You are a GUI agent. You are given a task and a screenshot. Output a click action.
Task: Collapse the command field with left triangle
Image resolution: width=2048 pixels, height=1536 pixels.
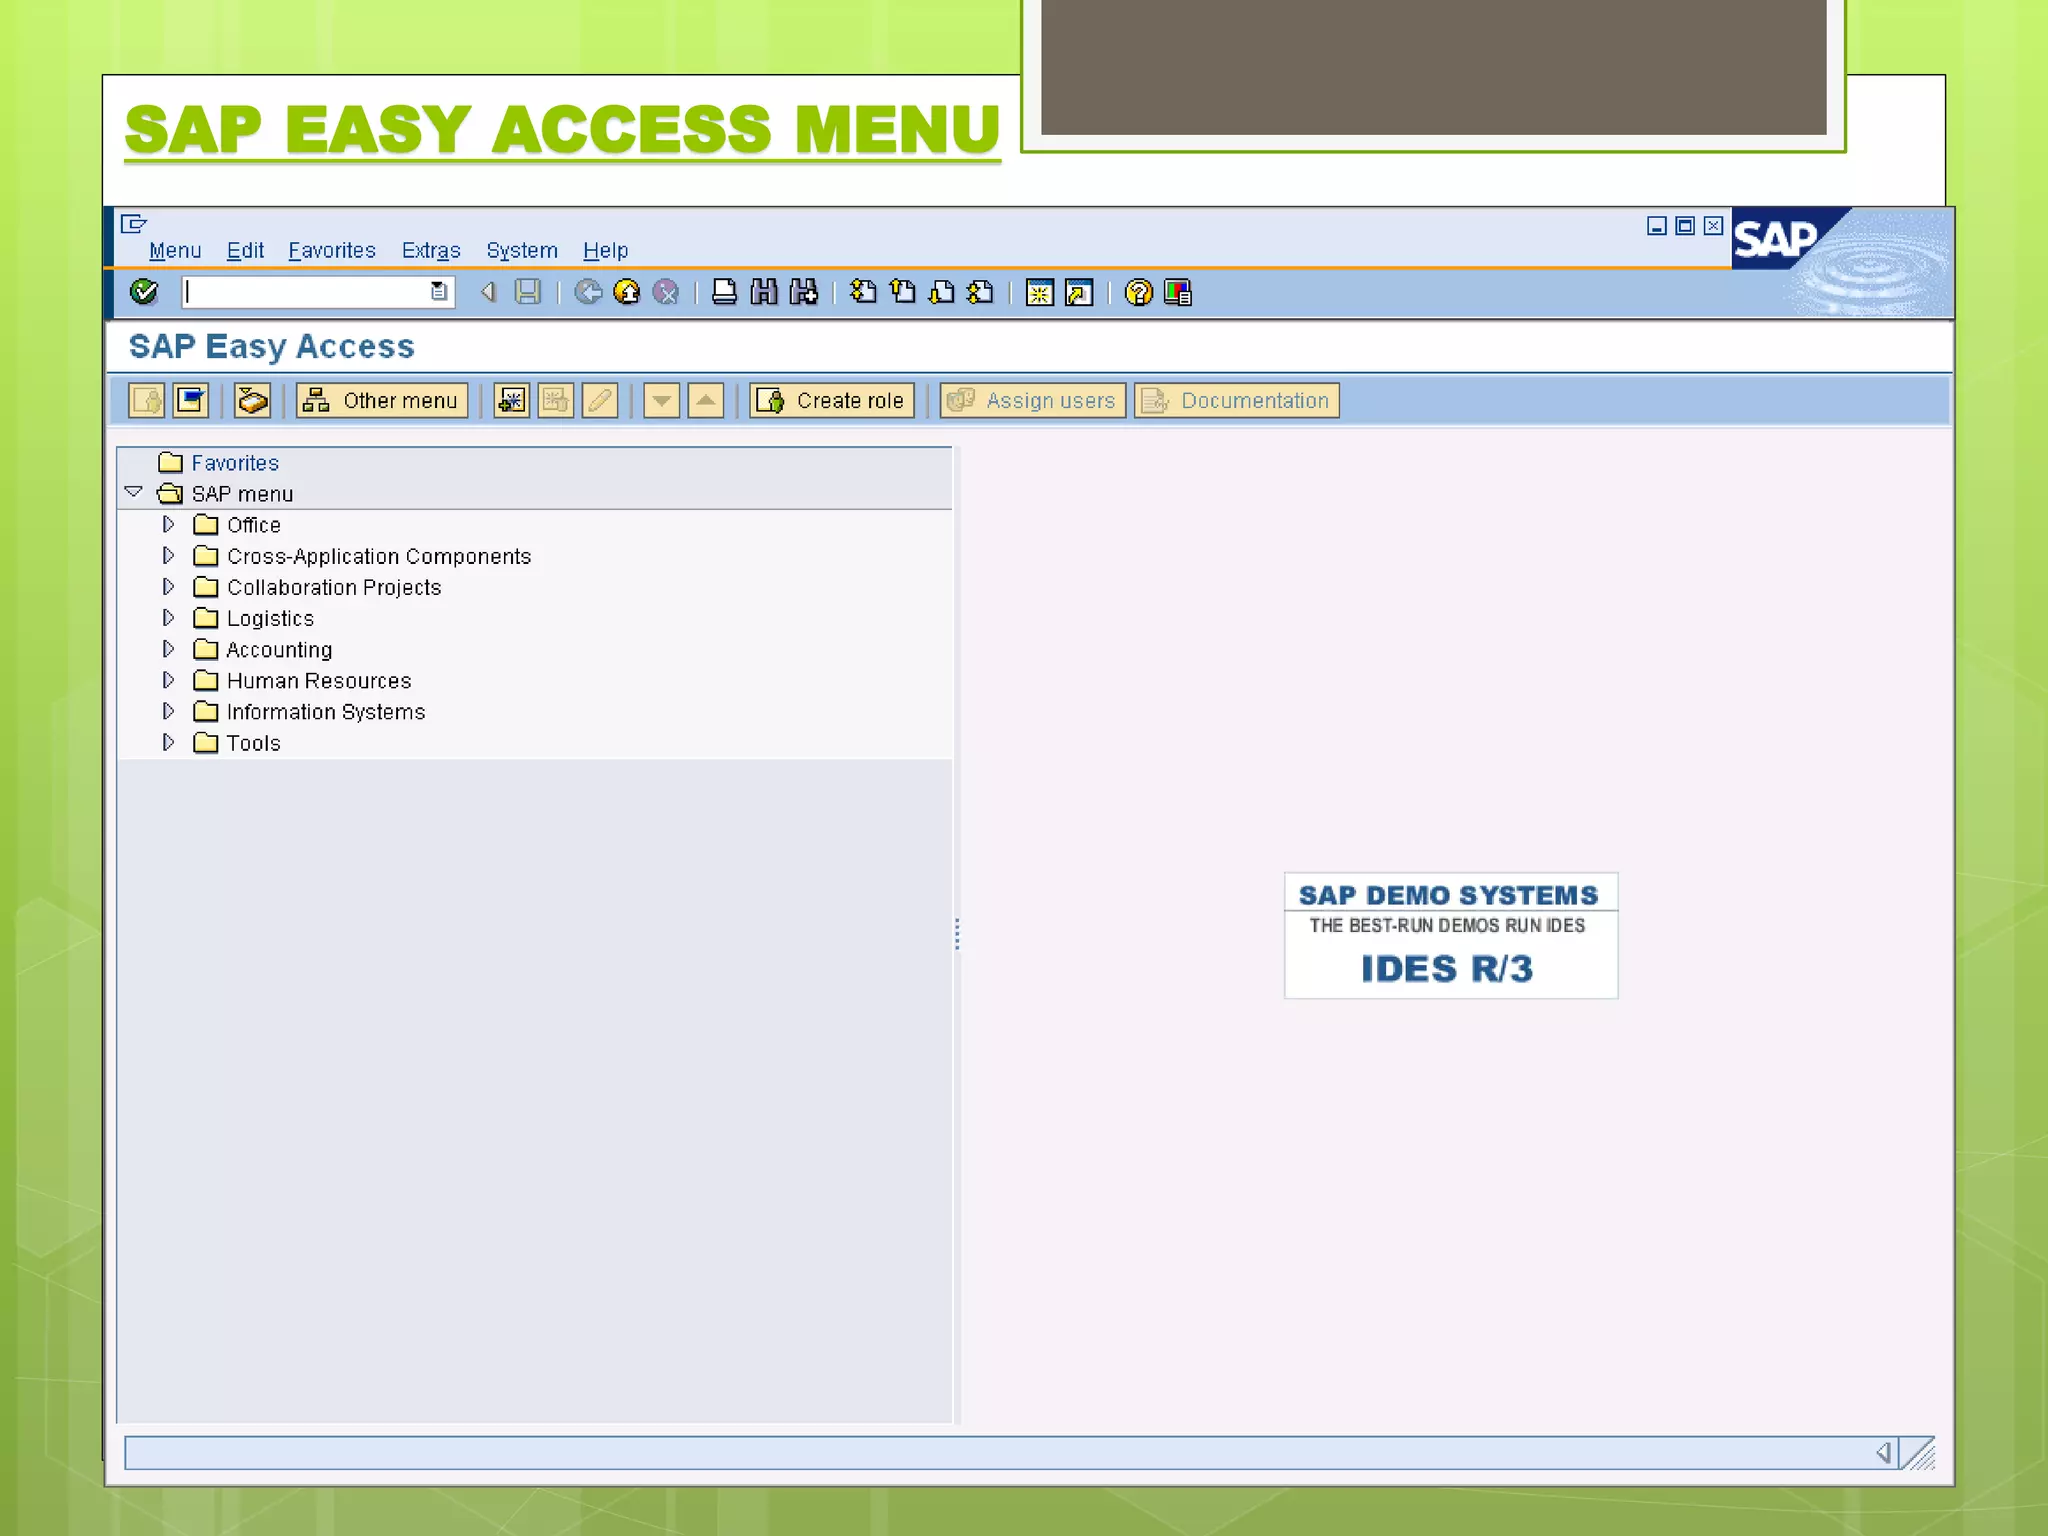(489, 292)
